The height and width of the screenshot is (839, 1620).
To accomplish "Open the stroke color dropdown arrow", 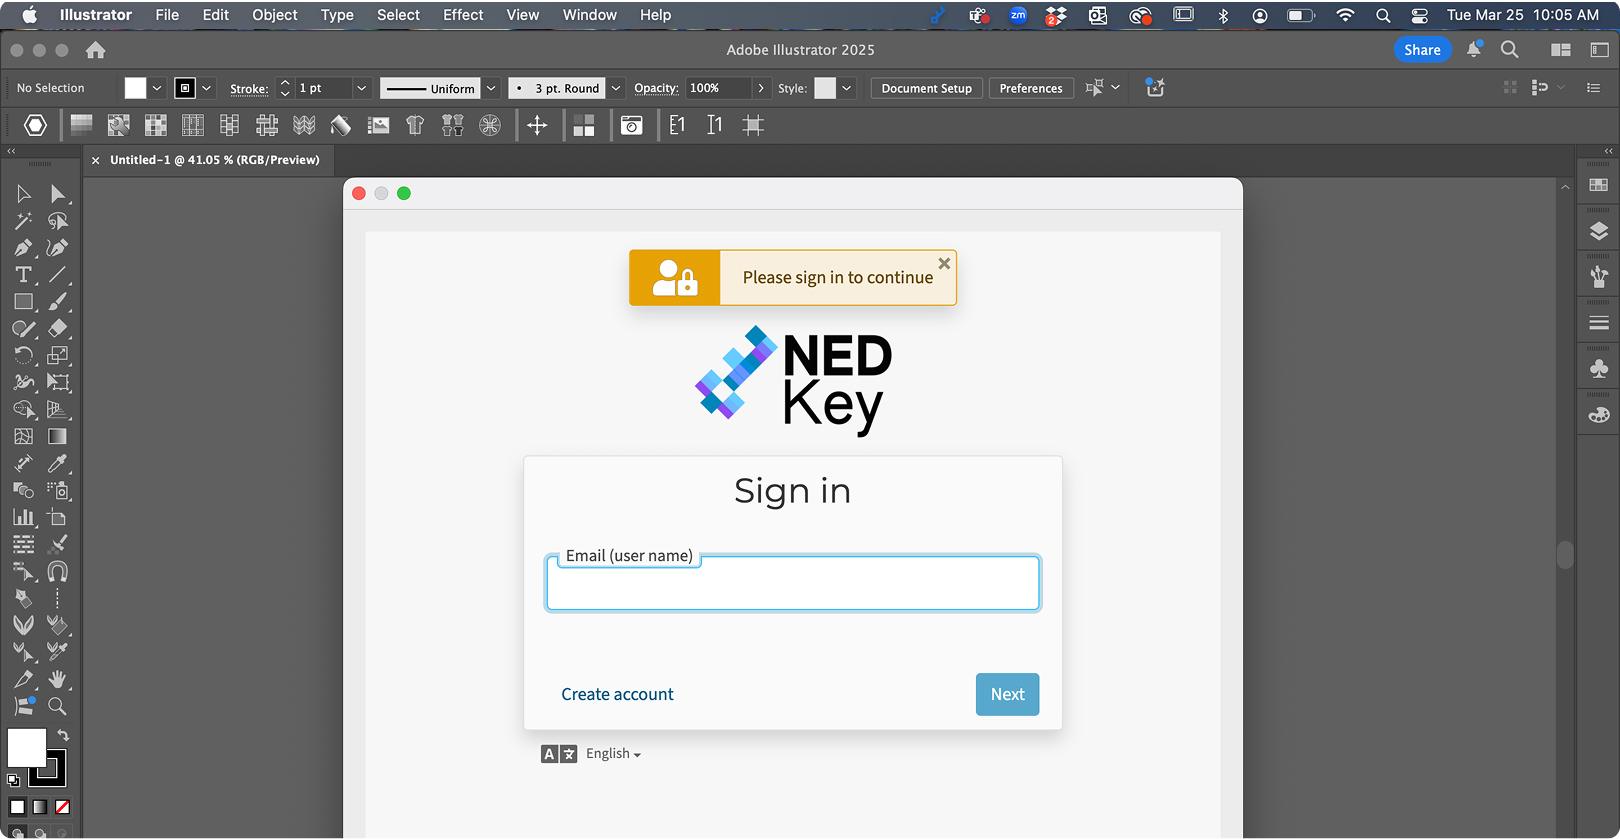I will [207, 88].
